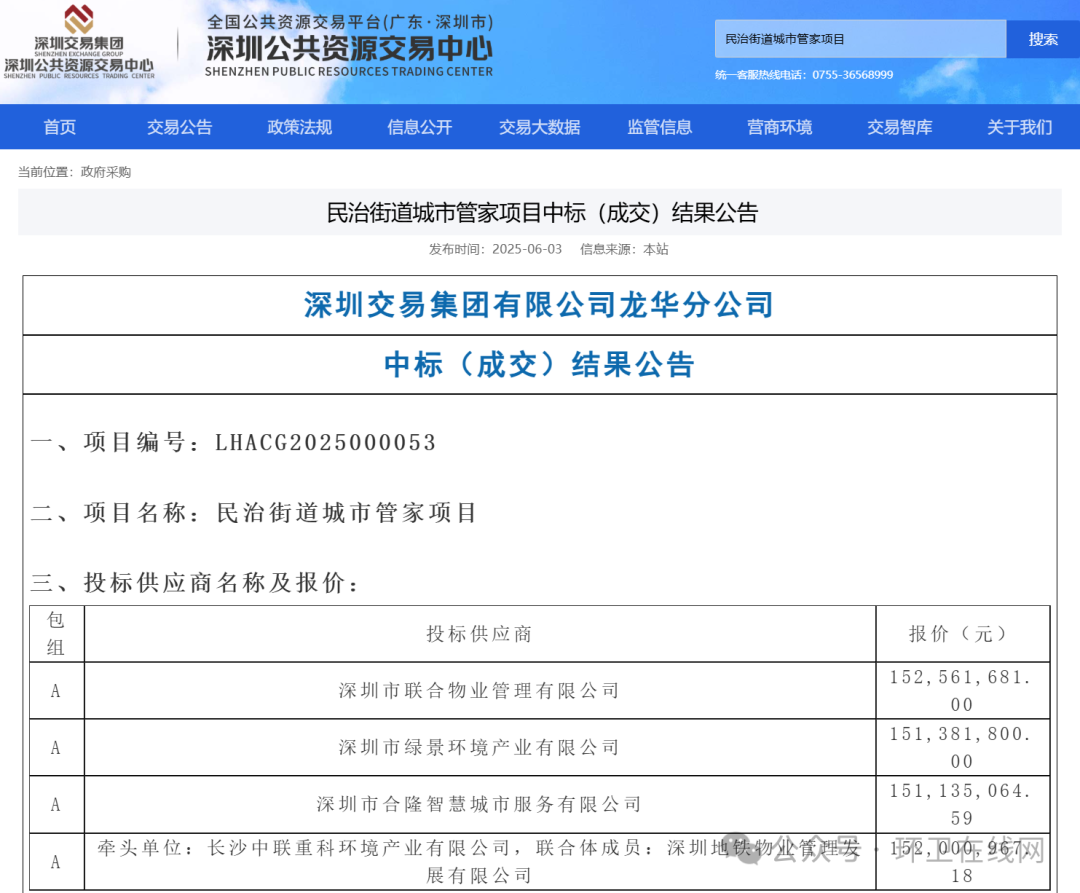Click the price 151,381,800.00
The image size is (1080, 893).
tap(962, 748)
